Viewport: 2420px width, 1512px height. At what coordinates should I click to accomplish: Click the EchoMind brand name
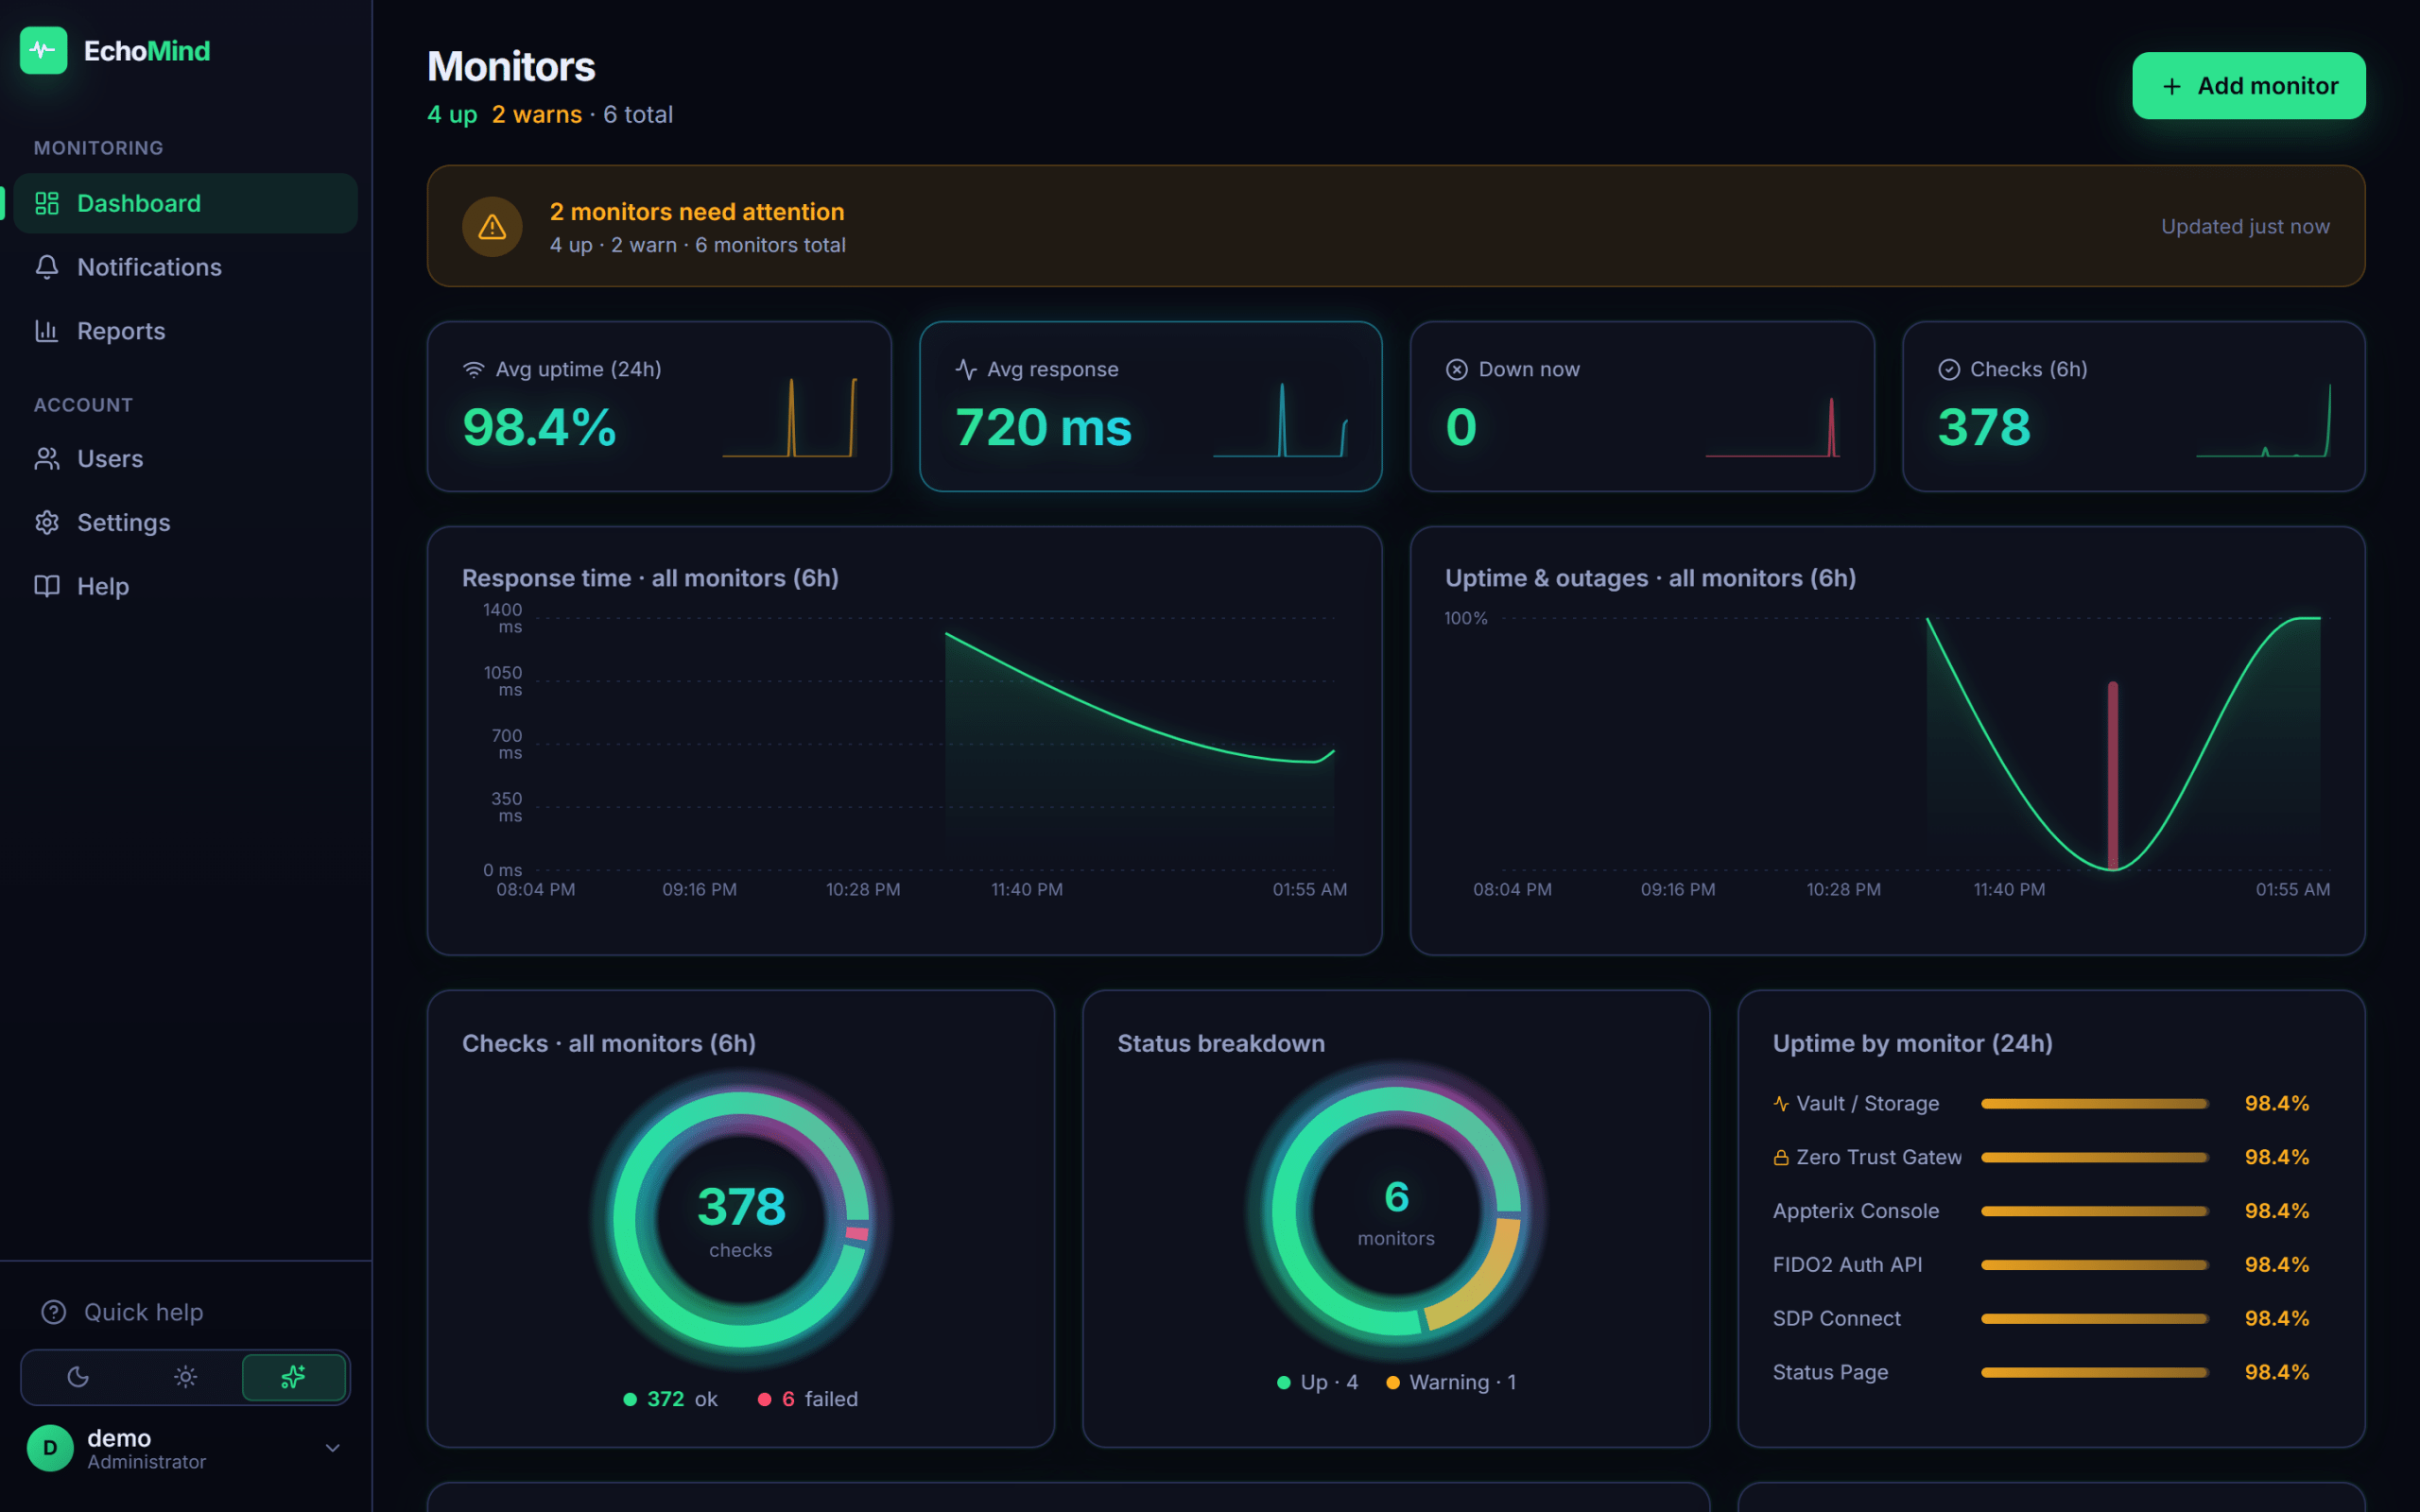click(x=147, y=50)
